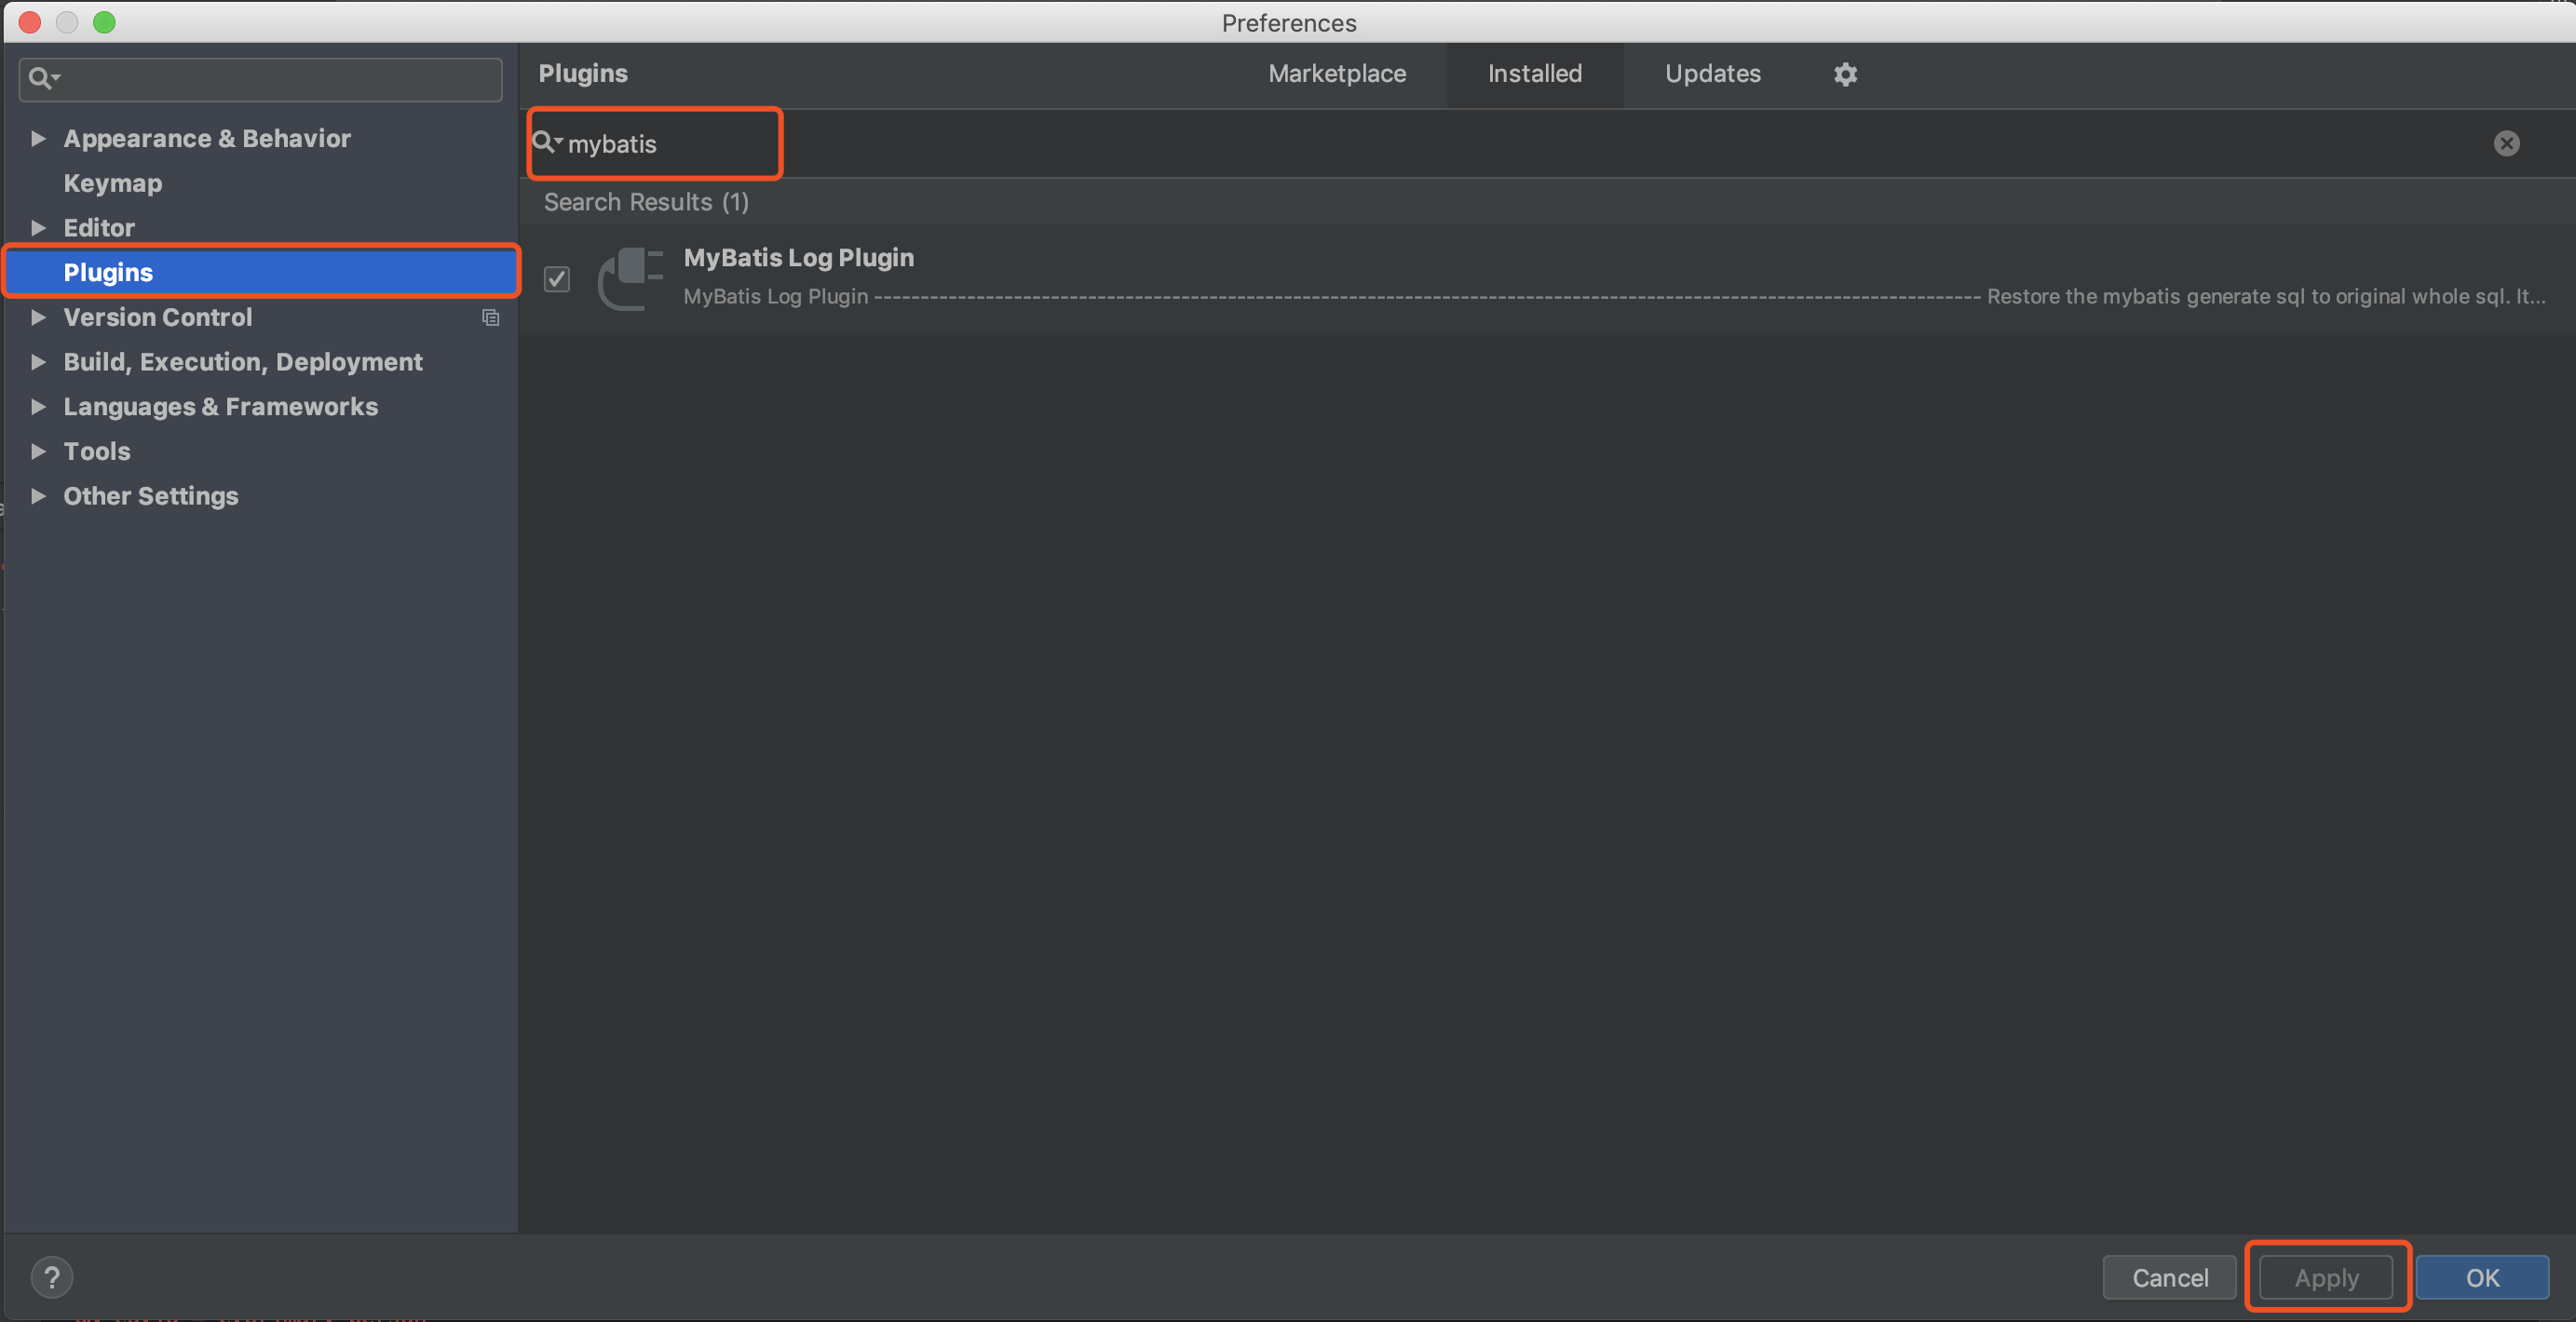Image resolution: width=2576 pixels, height=1322 pixels.
Task: Uncheck the MyBatis Log Plugin checkbox
Action: tap(557, 278)
